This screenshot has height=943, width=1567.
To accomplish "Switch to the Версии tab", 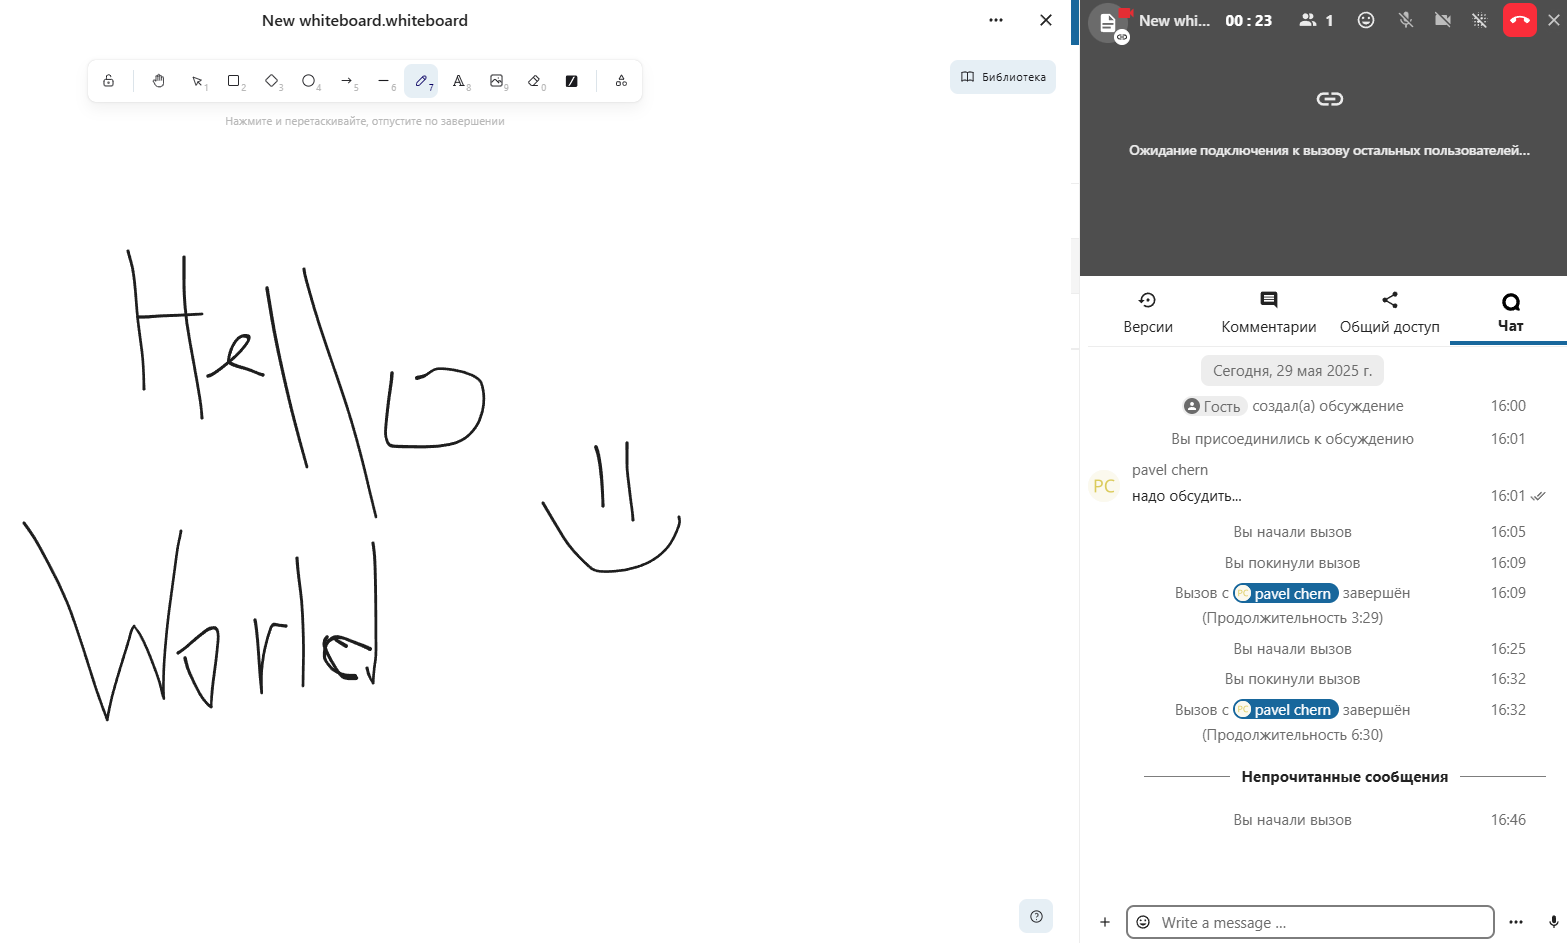I will (x=1147, y=312).
